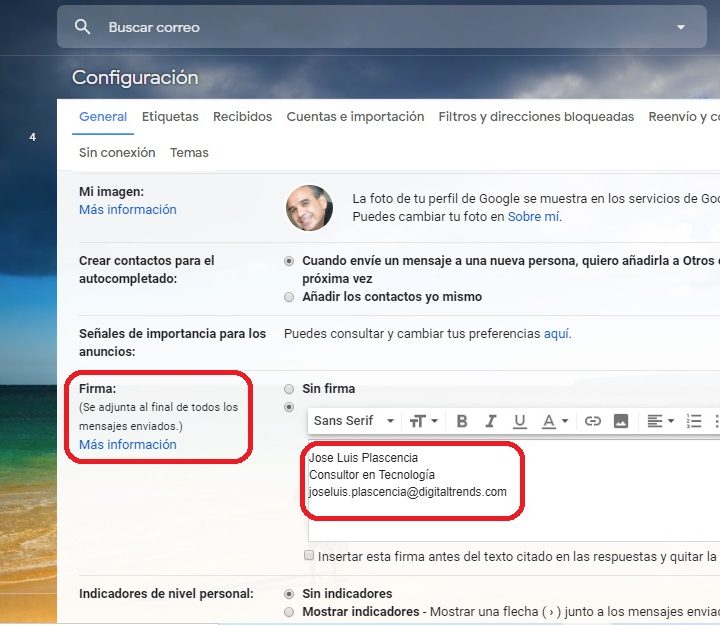Select the Sin firma radio button
Screen dimensions: 720x625
coord(289,389)
